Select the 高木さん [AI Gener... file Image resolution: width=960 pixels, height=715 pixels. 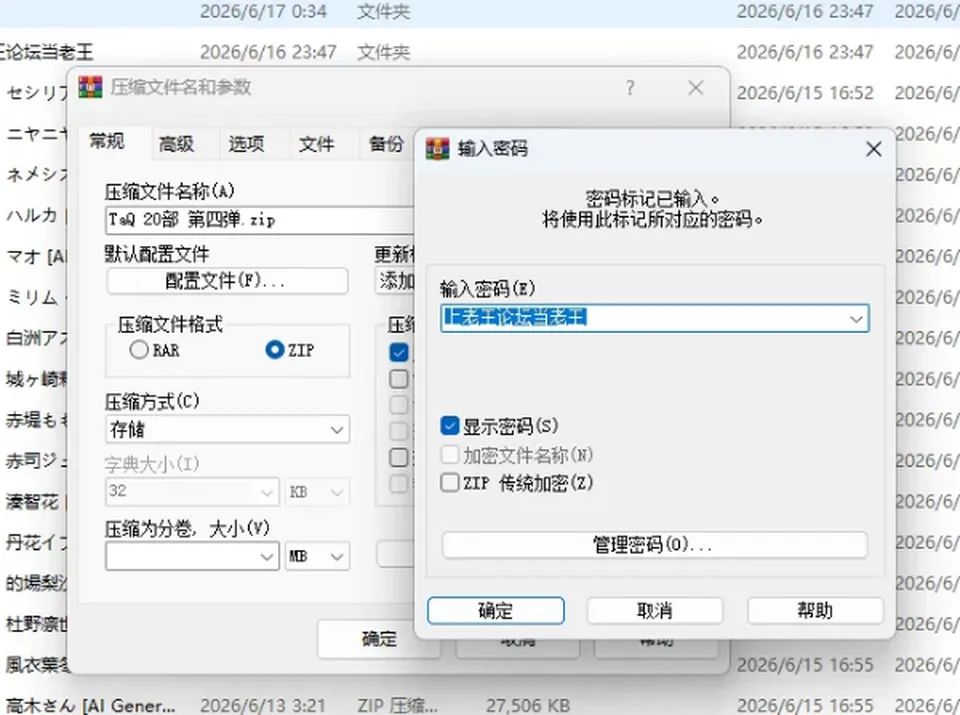tap(92, 706)
